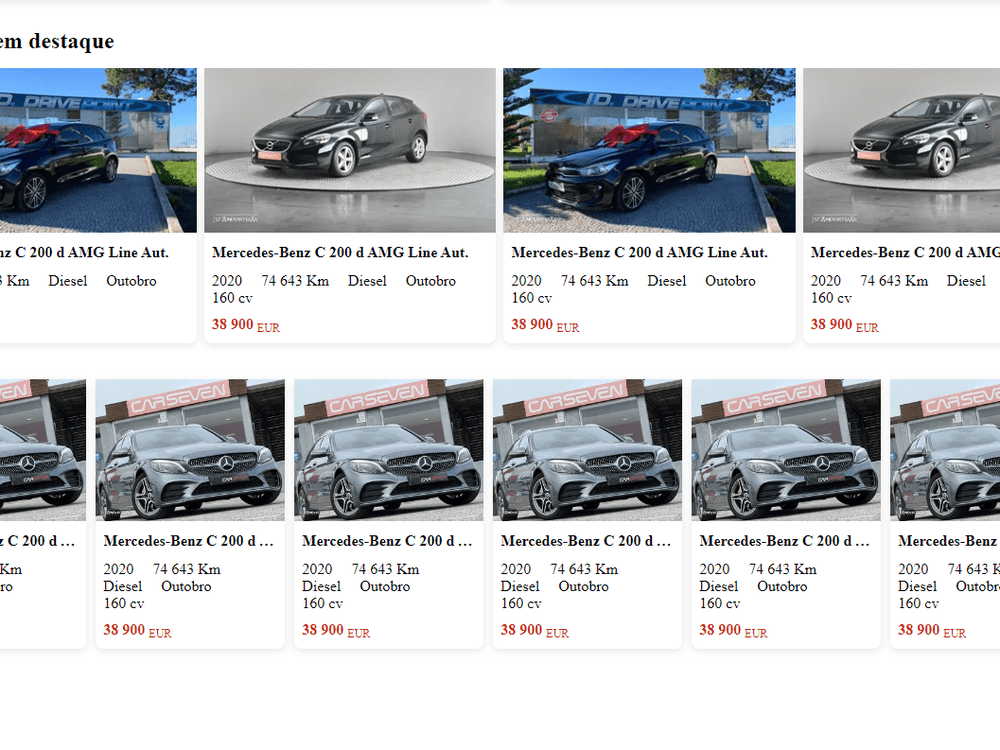The width and height of the screenshot is (1000, 750).
Task: Select the 38 900 EUR price under the fully visible Drive Point photo
Action: (x=545, y=325)
